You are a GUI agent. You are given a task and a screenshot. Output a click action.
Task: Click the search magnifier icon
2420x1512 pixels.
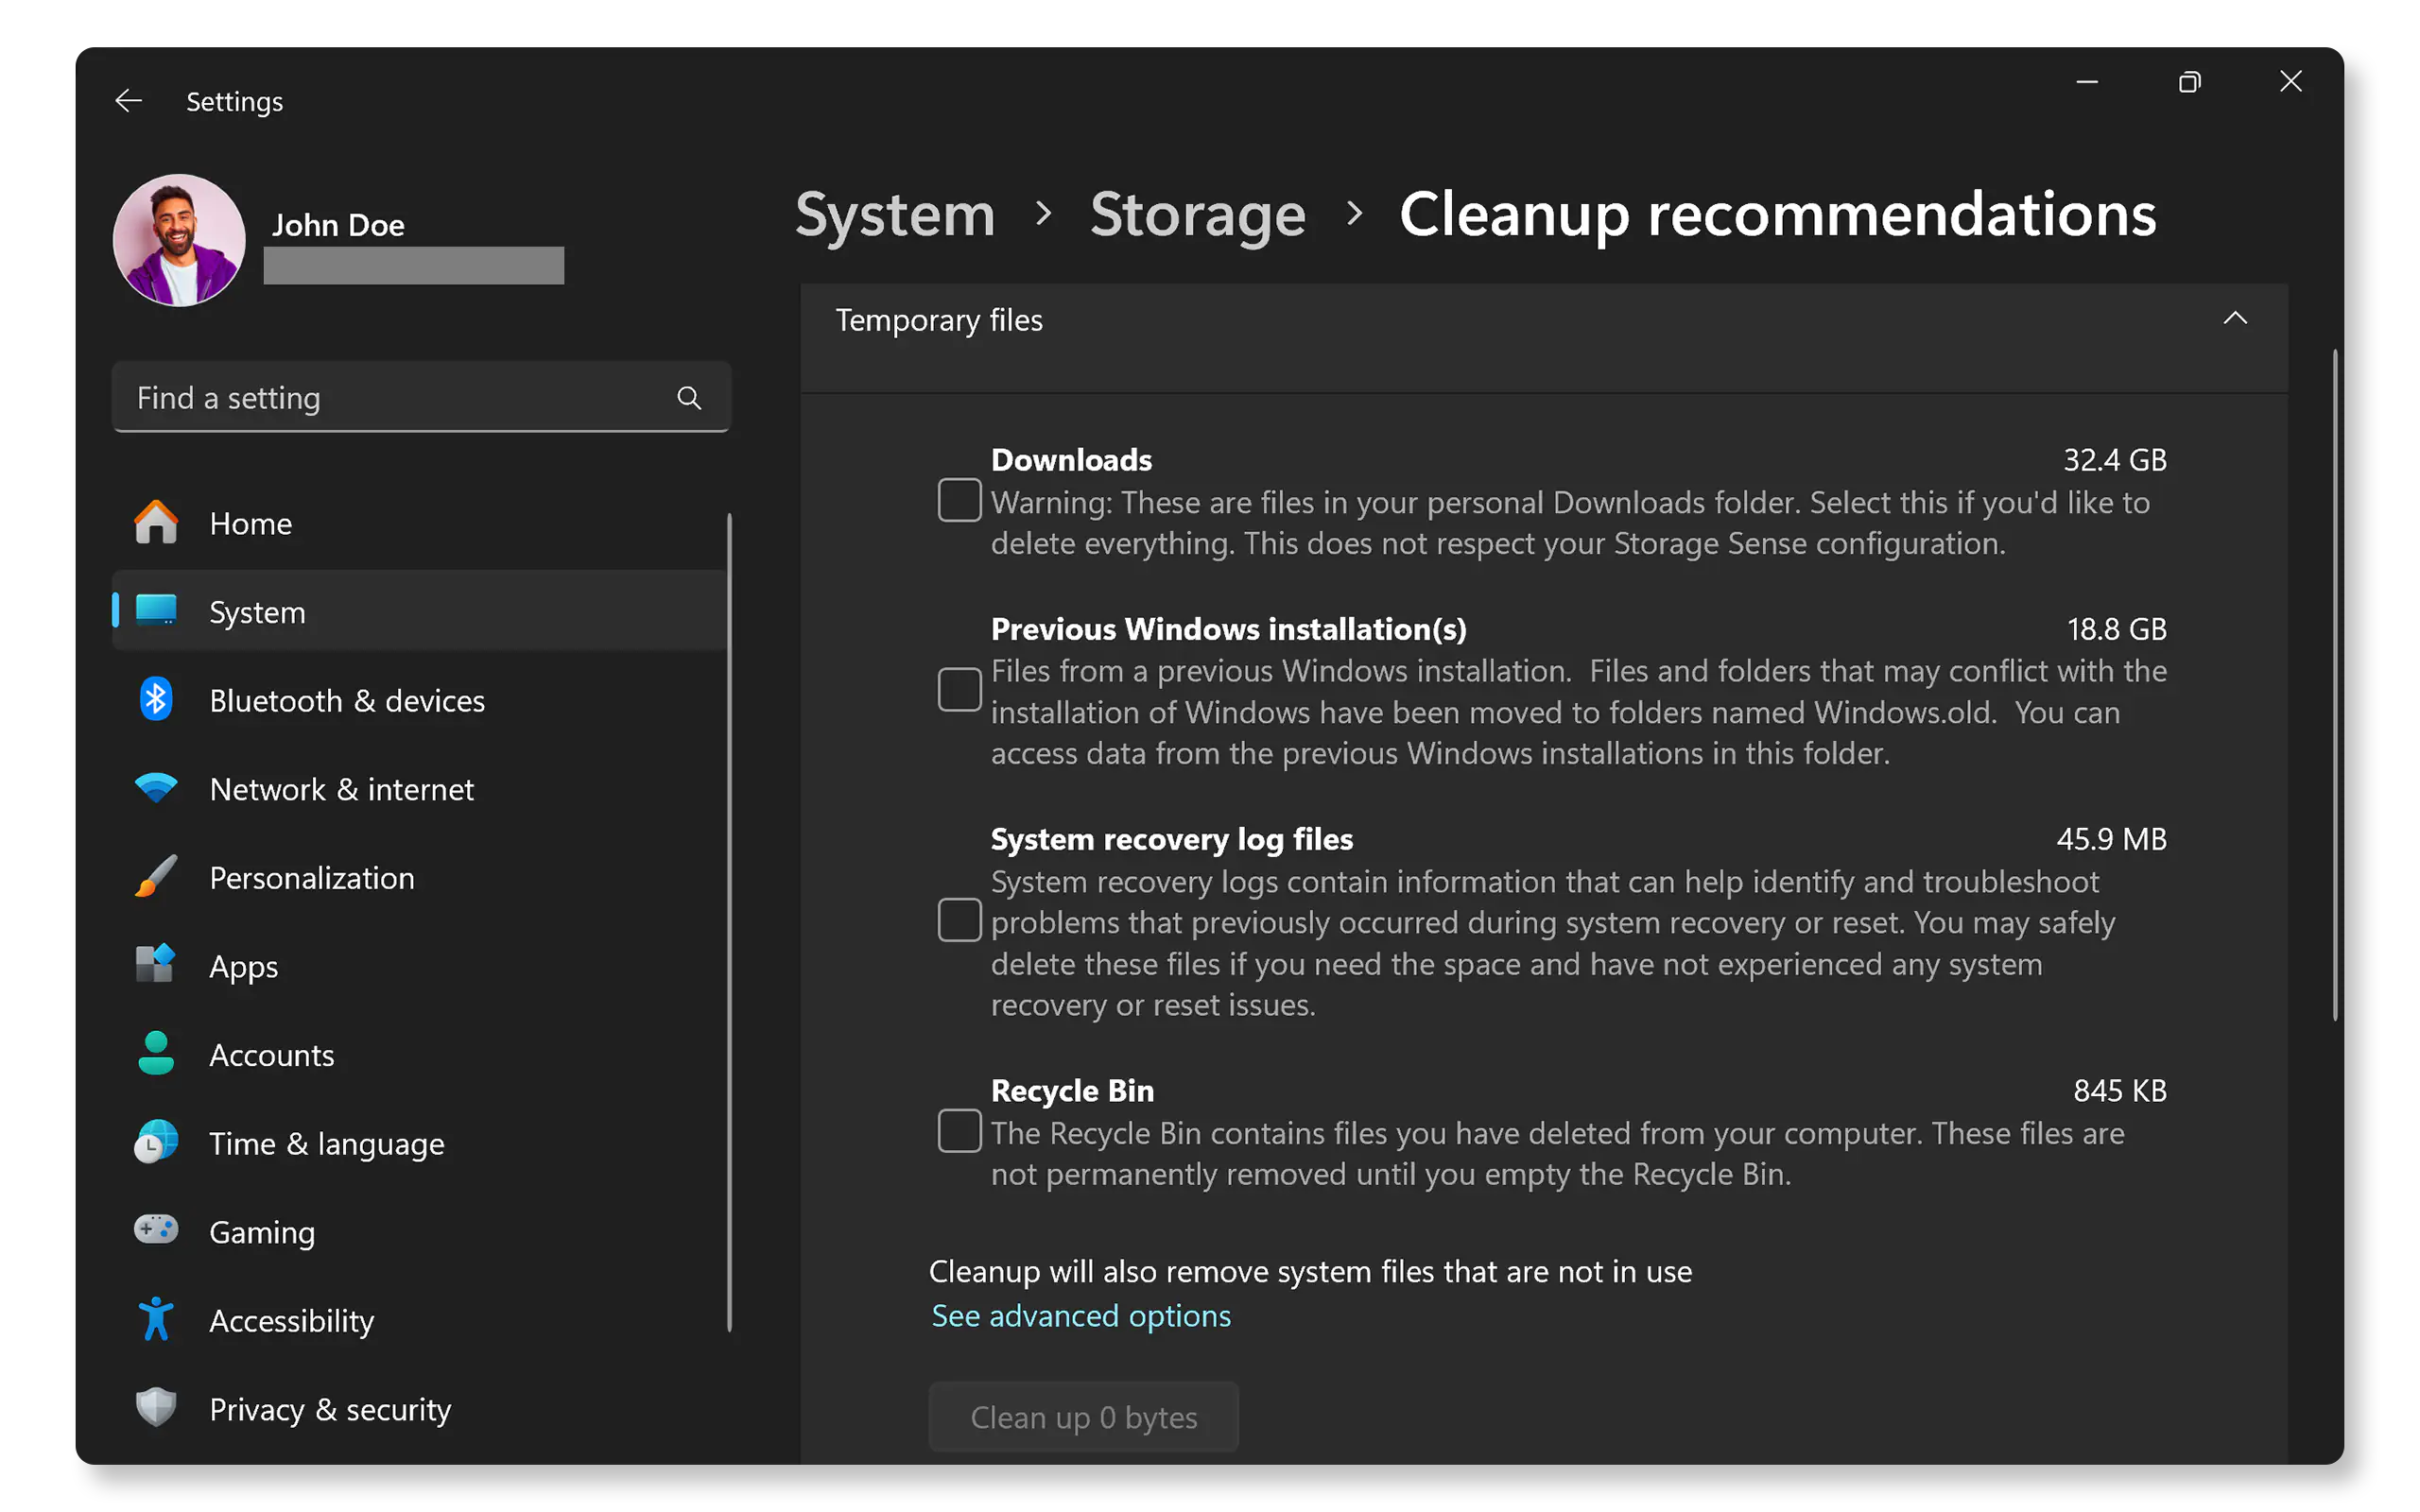pyautogui.click(x=689, y=398)
